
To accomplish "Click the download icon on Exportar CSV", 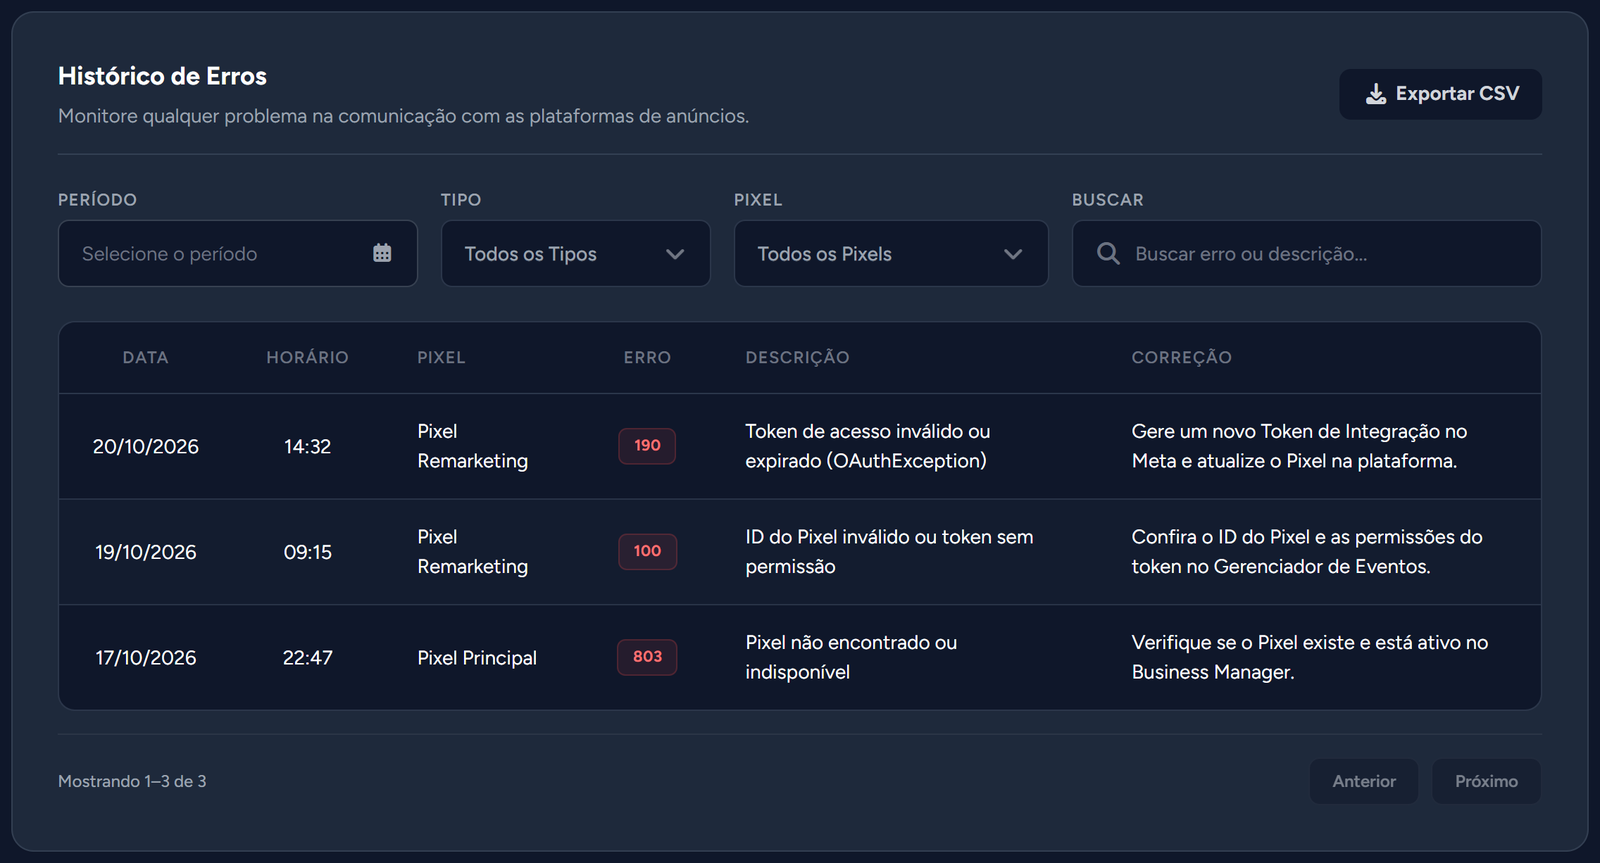I will 1376,94.
